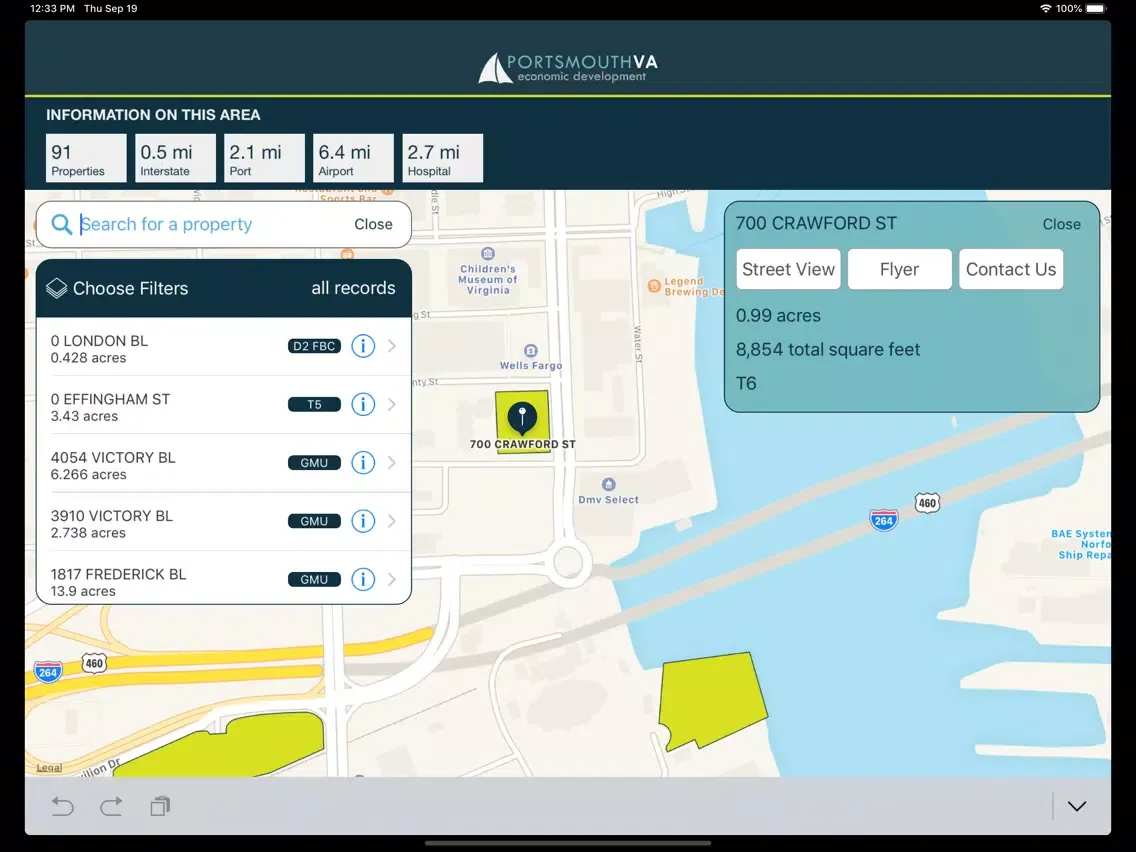Open Choose Filters
Viewport: 1136px width, 852px height.
(130, 288)
